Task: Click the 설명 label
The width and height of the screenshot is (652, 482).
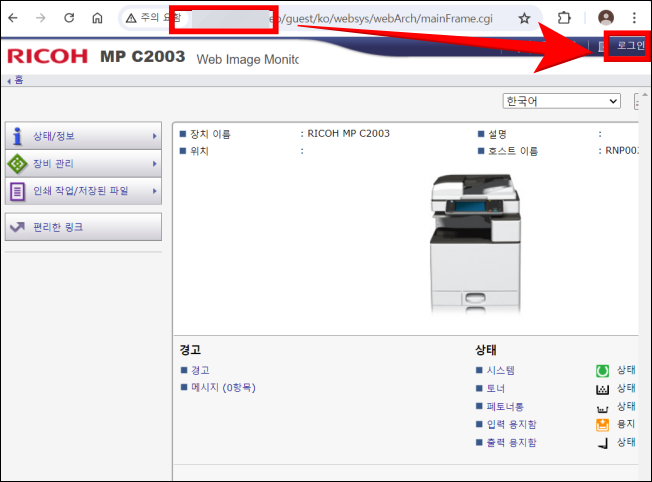Action: (497, 134)
